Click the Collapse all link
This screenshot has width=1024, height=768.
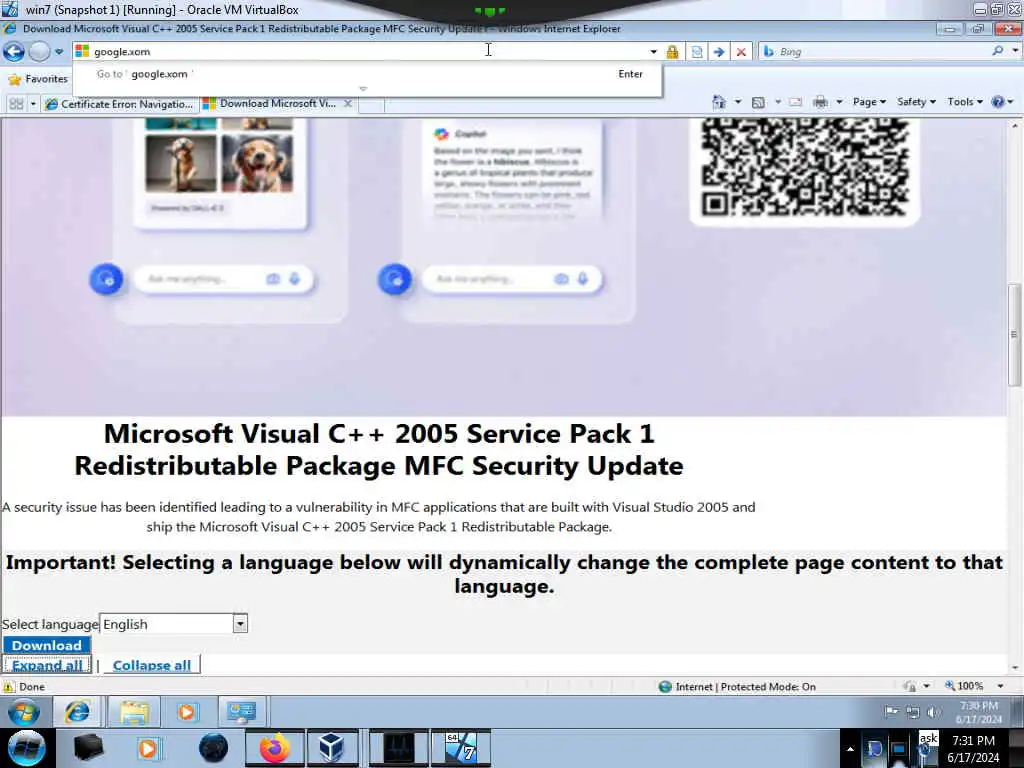click(x=152, y=665)
